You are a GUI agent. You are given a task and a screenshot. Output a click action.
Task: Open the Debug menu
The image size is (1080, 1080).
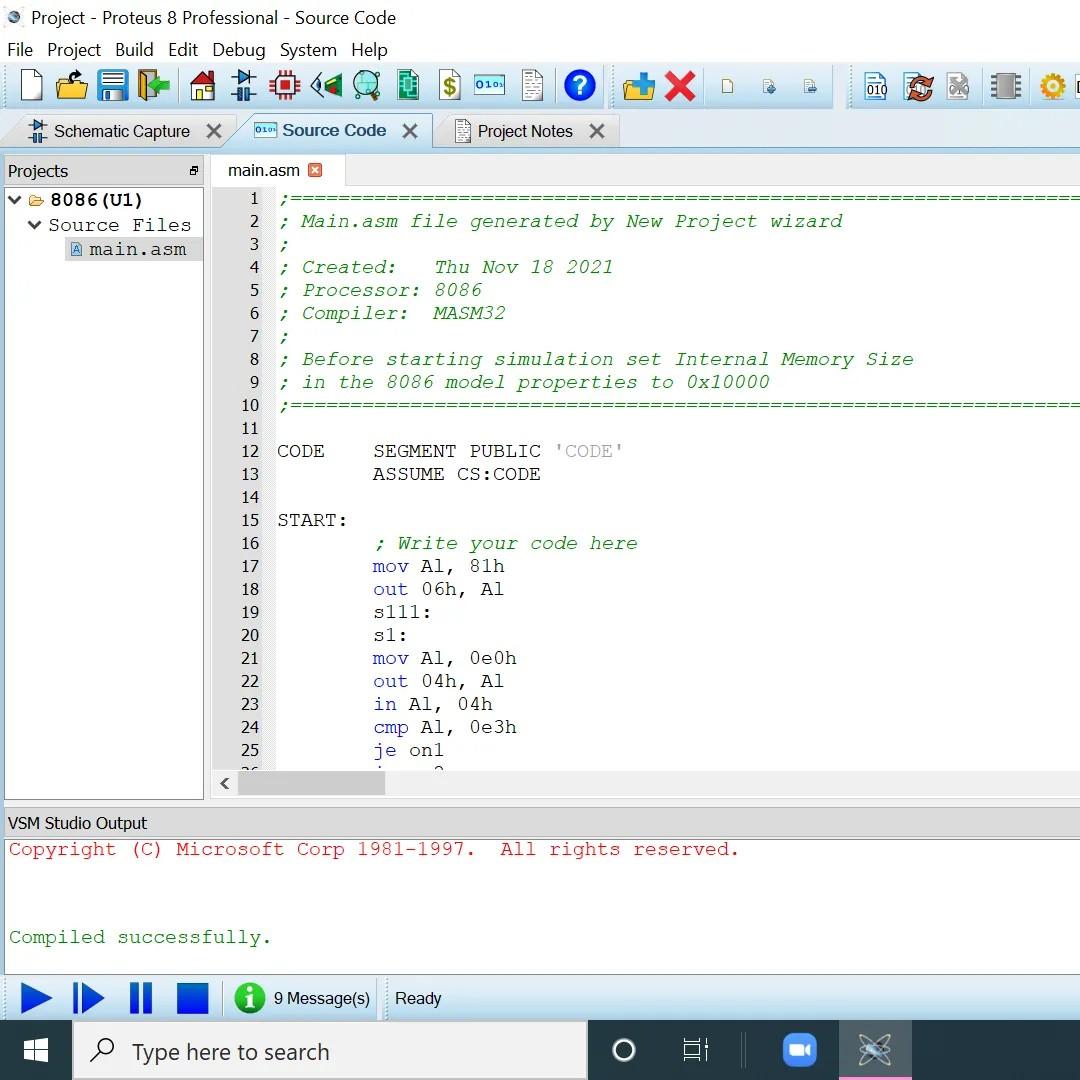point(238,50)
